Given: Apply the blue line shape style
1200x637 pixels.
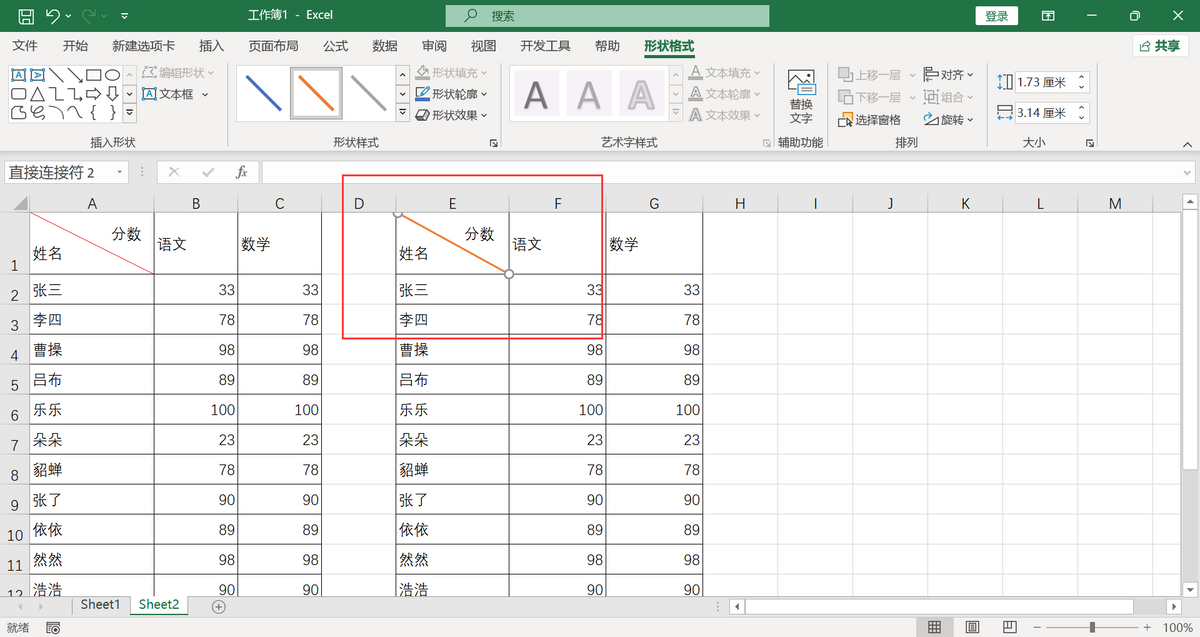Looking at the screenshot, I should pyautogui.click(x=263, y=94).
